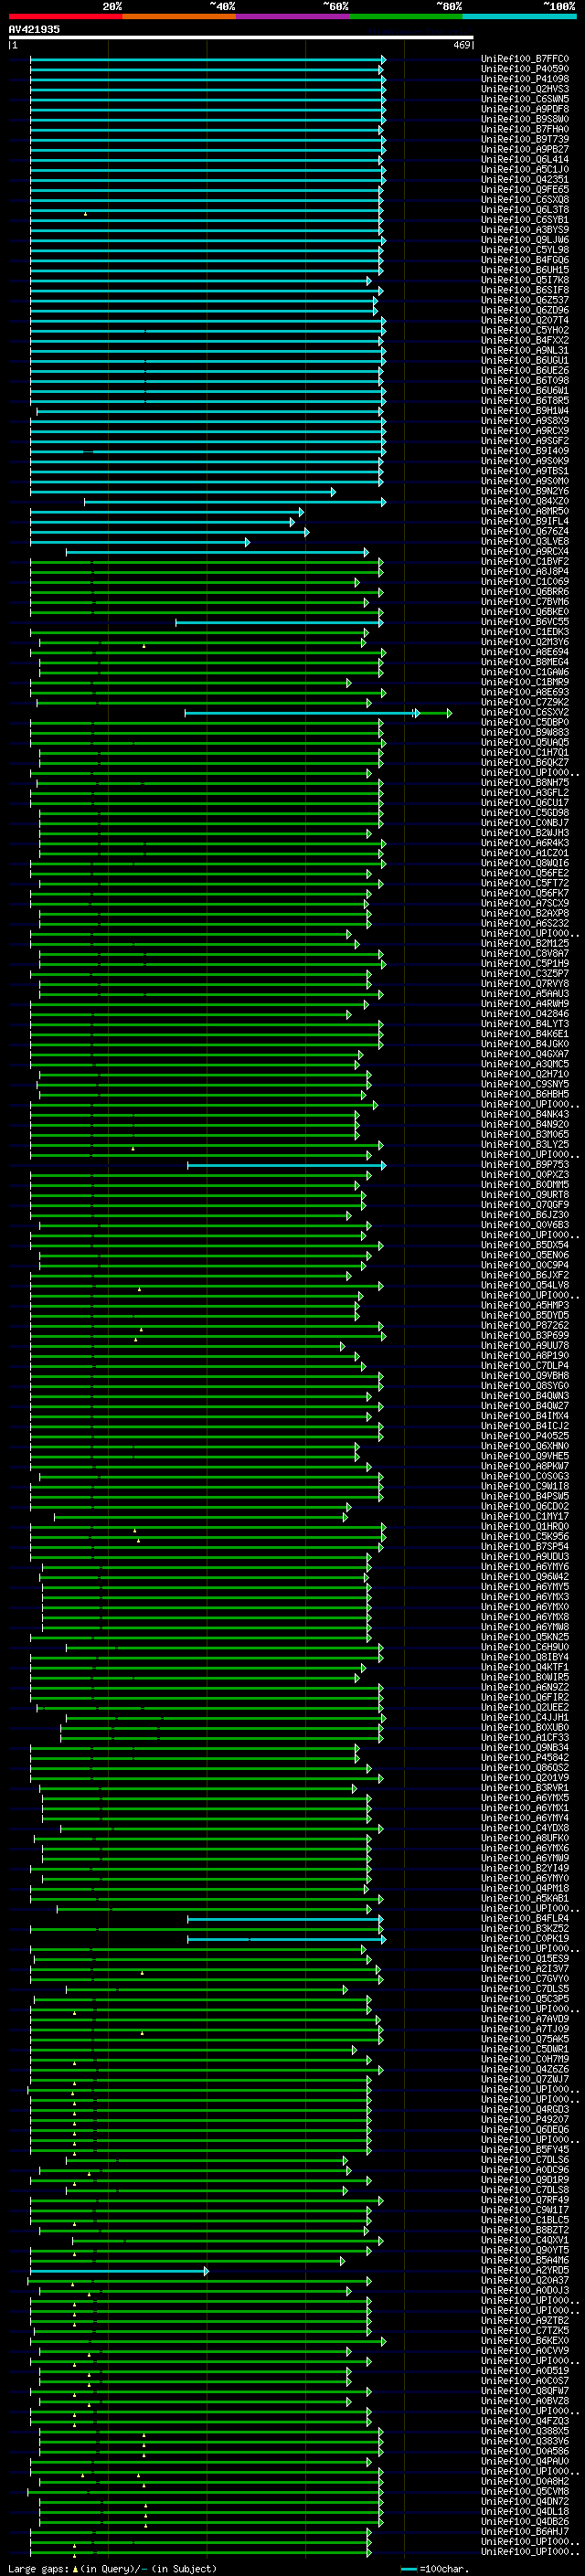
Task: Click the cyan ~100% identity legend bar
Action: click(x=519, y=16)
